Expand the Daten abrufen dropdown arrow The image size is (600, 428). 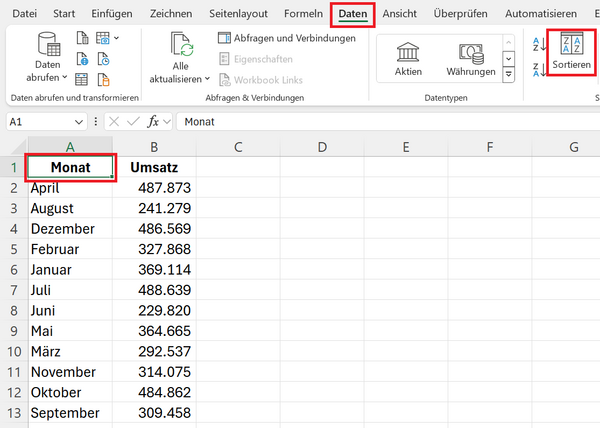65,77
